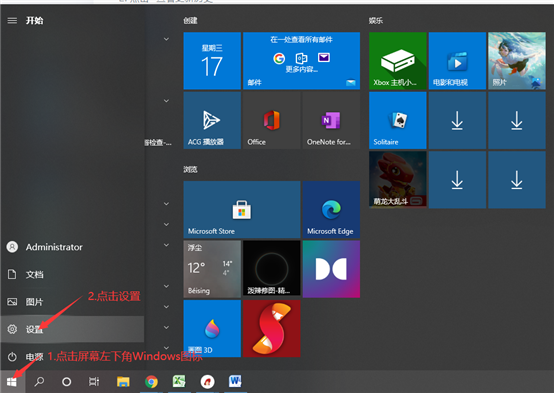Image resolution: width=554 pixels, height=393 pixels.
Task: Click 更多内容 in the mail tile
Action: pyautogui.click(x=302, y=69)
